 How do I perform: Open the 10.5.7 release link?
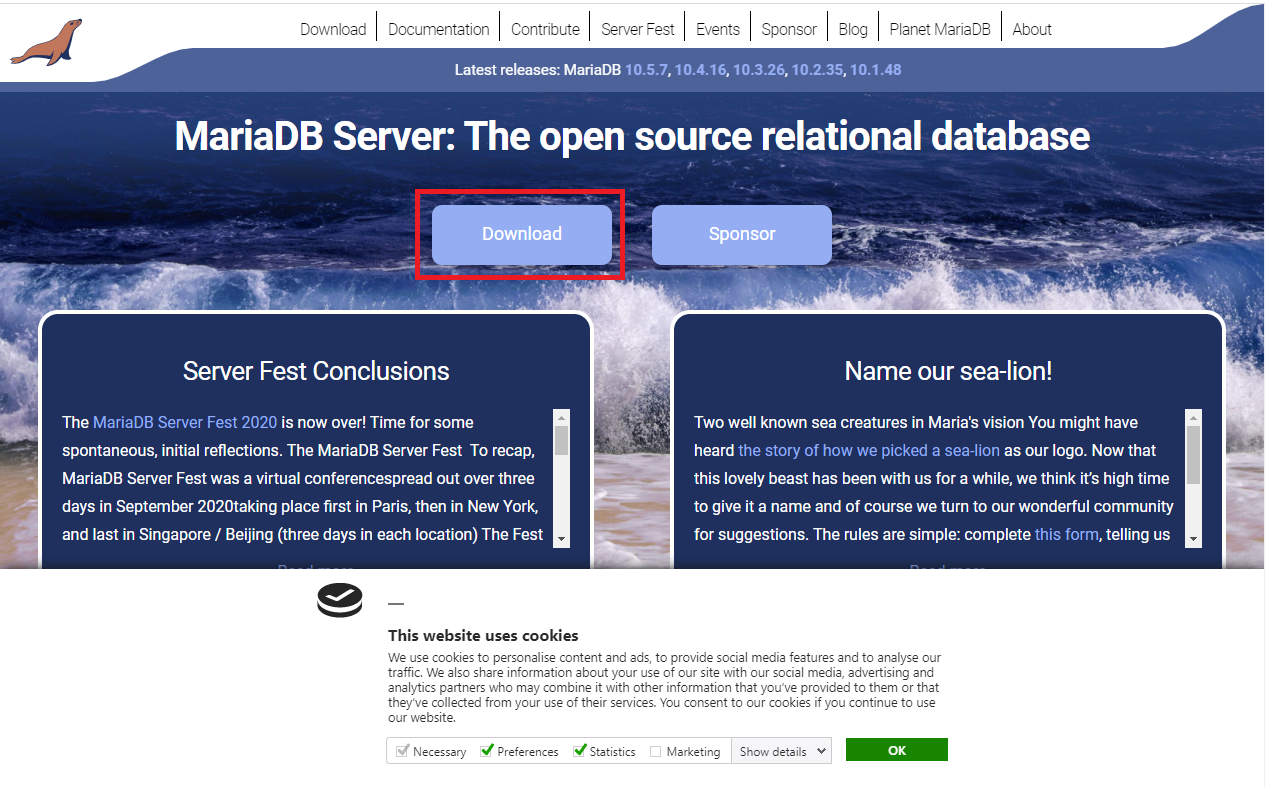click(646, 70)
